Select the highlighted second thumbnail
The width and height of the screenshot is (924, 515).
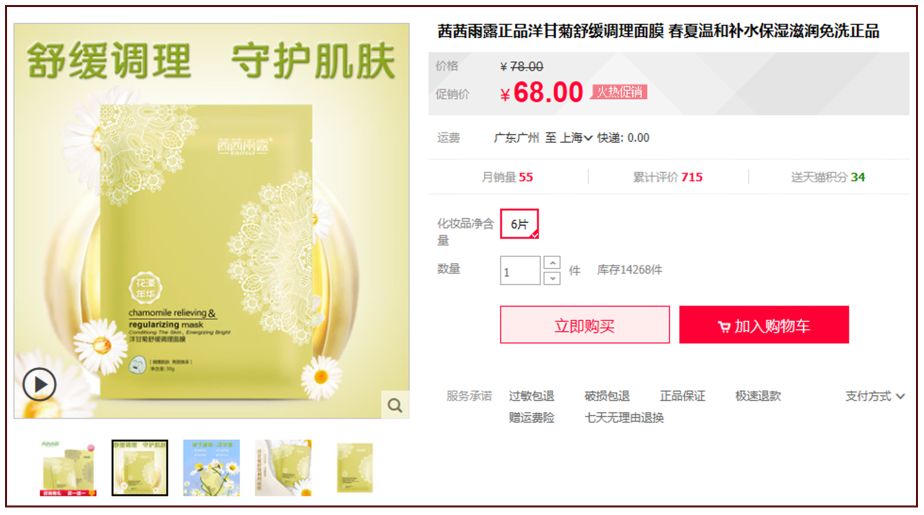point(140,468)
